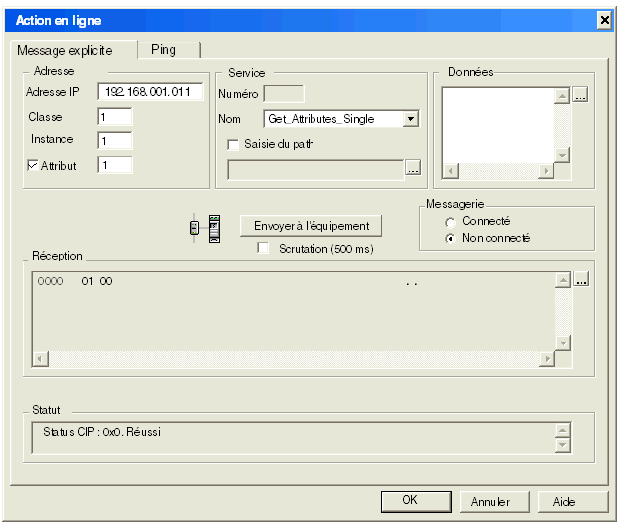The height and width of the screenshot is (522, 625).
Task: Click Données scroll up arrow
Action: click(x=562, y=96)
